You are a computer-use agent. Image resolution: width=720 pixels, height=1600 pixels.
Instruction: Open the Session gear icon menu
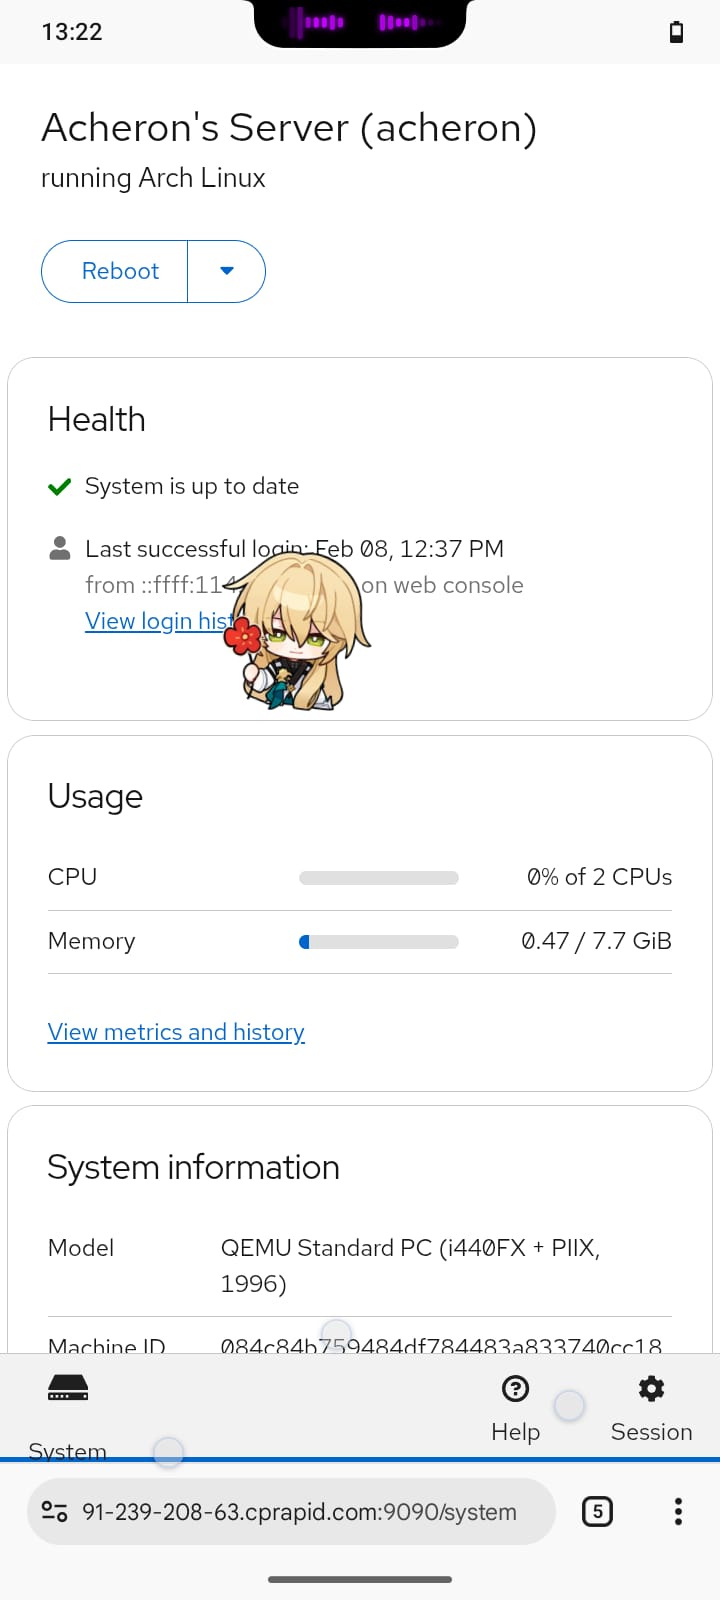click(x=651, y=1388)
